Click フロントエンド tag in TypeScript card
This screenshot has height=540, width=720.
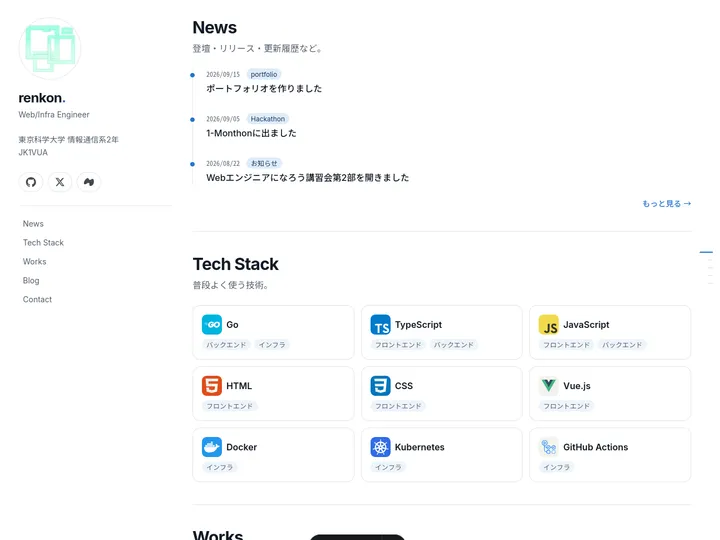[x=398, y=345]
